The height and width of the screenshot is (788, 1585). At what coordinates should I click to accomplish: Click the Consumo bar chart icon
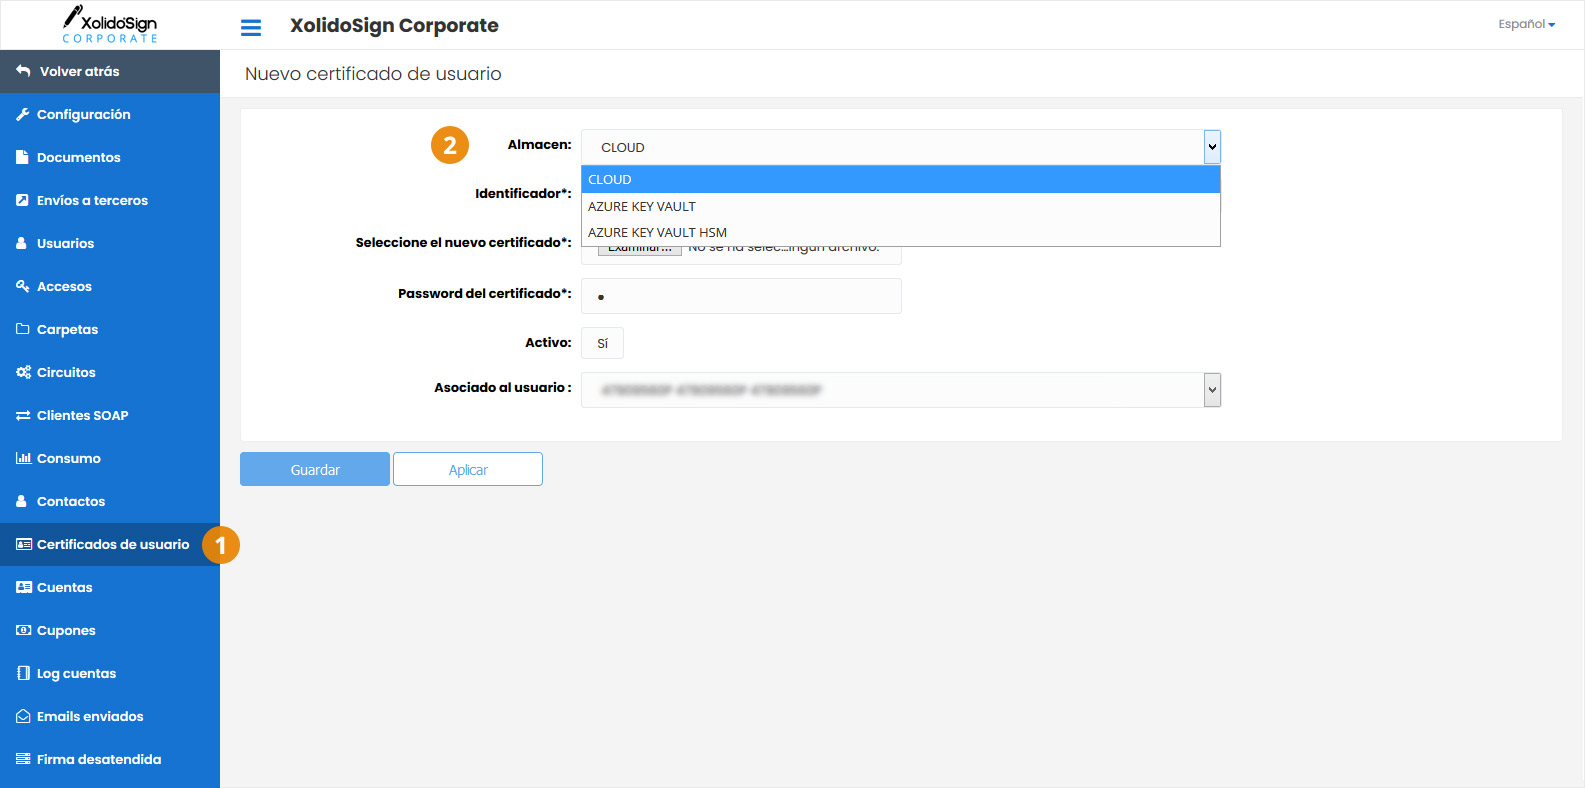23,459
